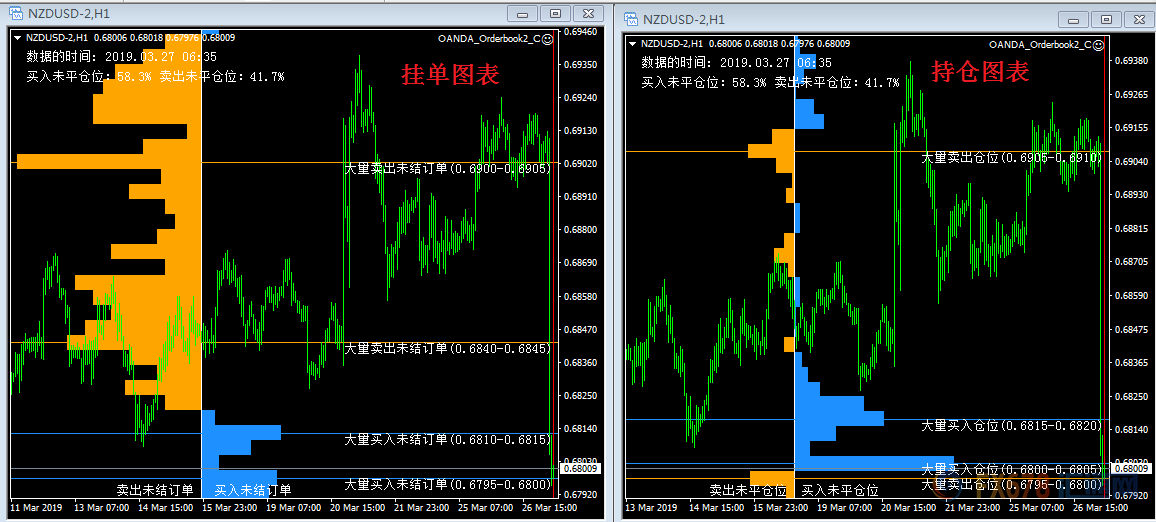
Task: Open the symbol dropdown triangle in the right chart
Action: pyautogui.click(x=632, y=44)
